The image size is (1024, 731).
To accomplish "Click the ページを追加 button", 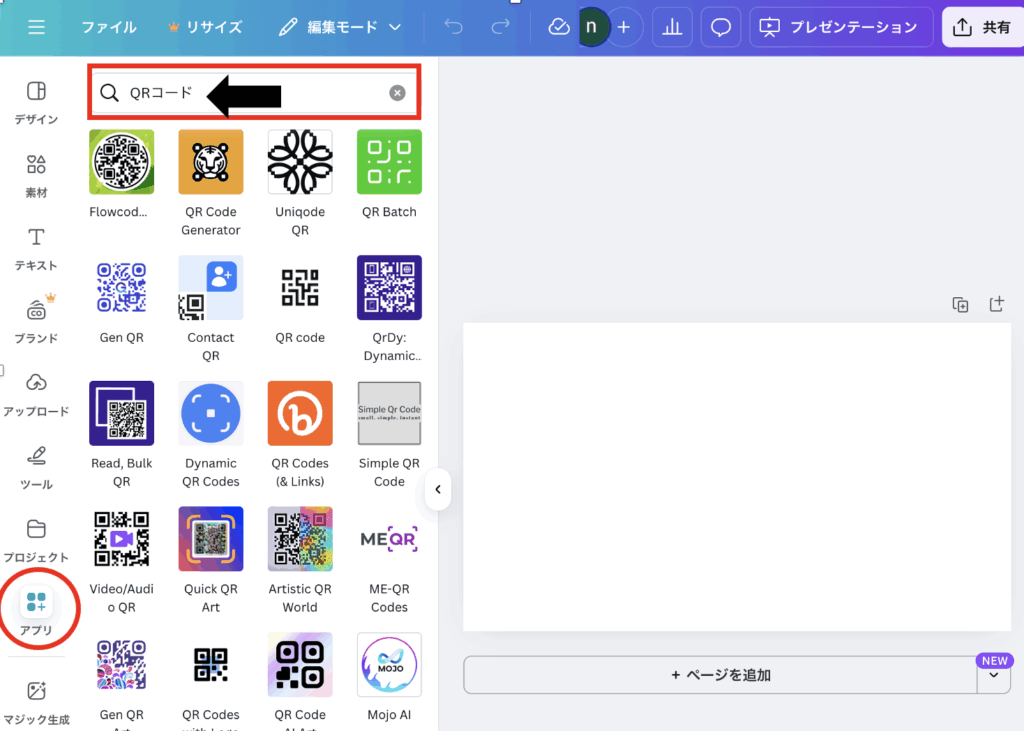I will (x=720, y=675).
